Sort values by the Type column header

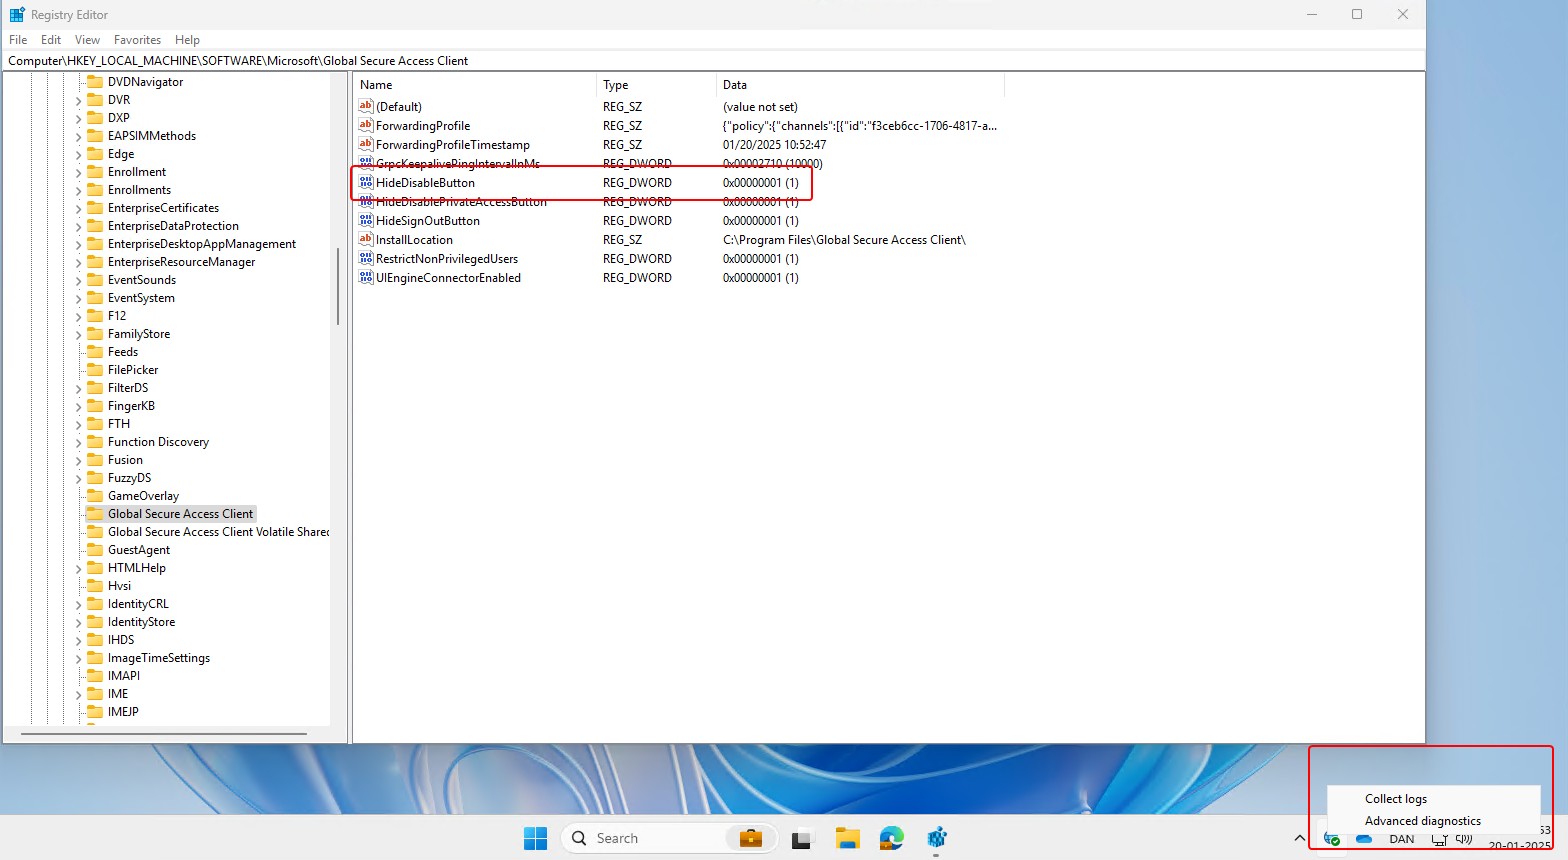(656, 85)
